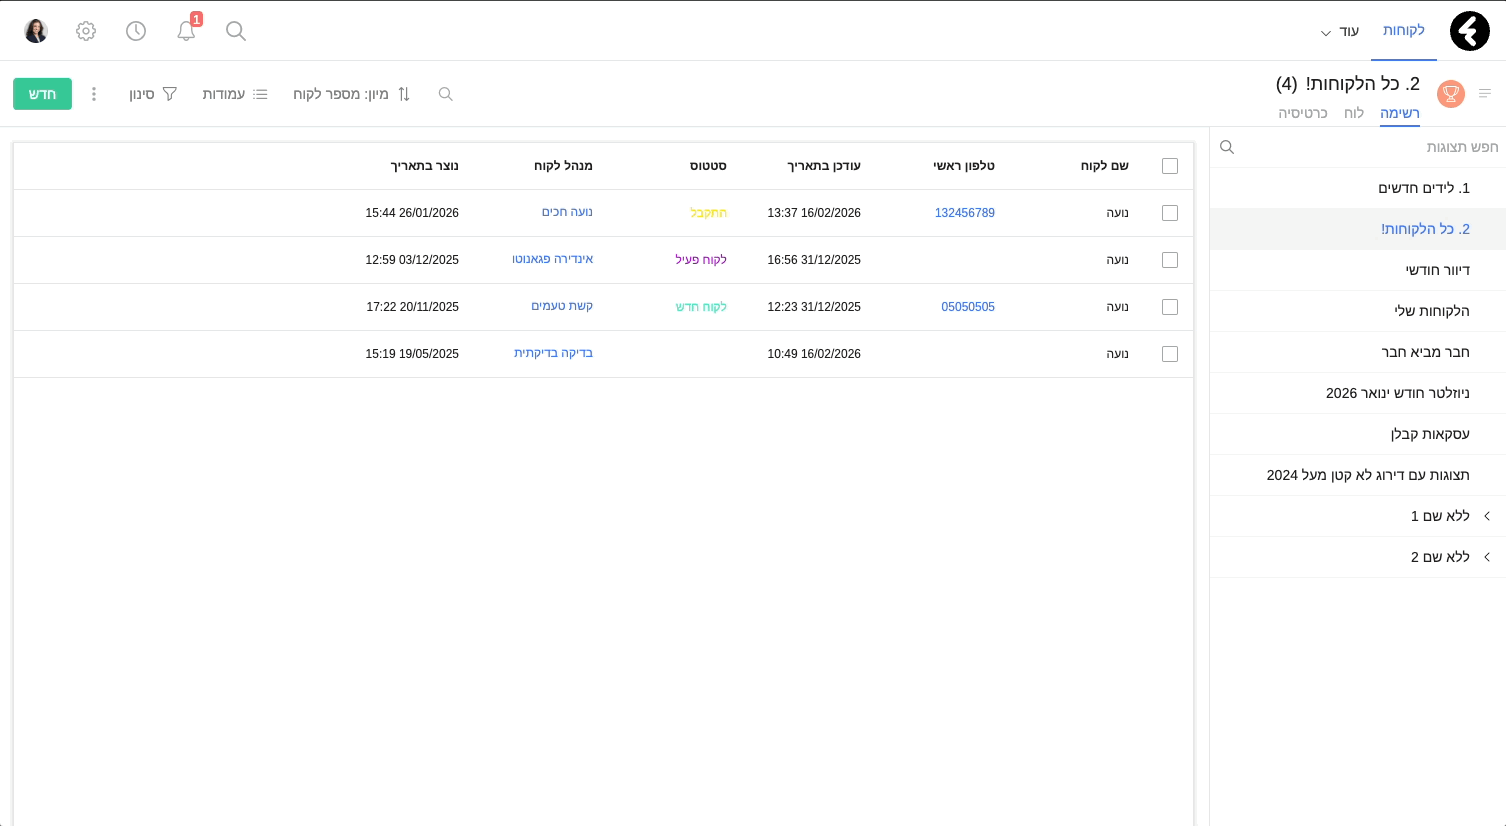Select the דיווח חודשי view
This screenshot has height=826, width=1506.
[x=1358, y=270]
